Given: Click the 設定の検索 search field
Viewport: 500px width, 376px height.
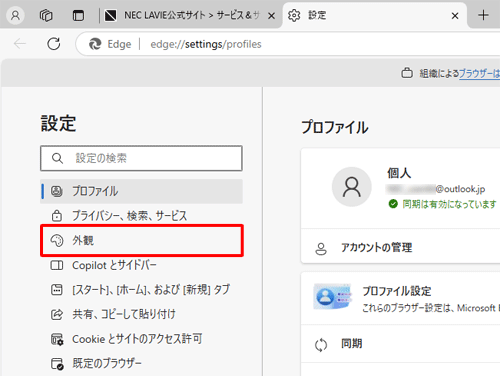Looking at the screenshot, I should tap(141, 158).
